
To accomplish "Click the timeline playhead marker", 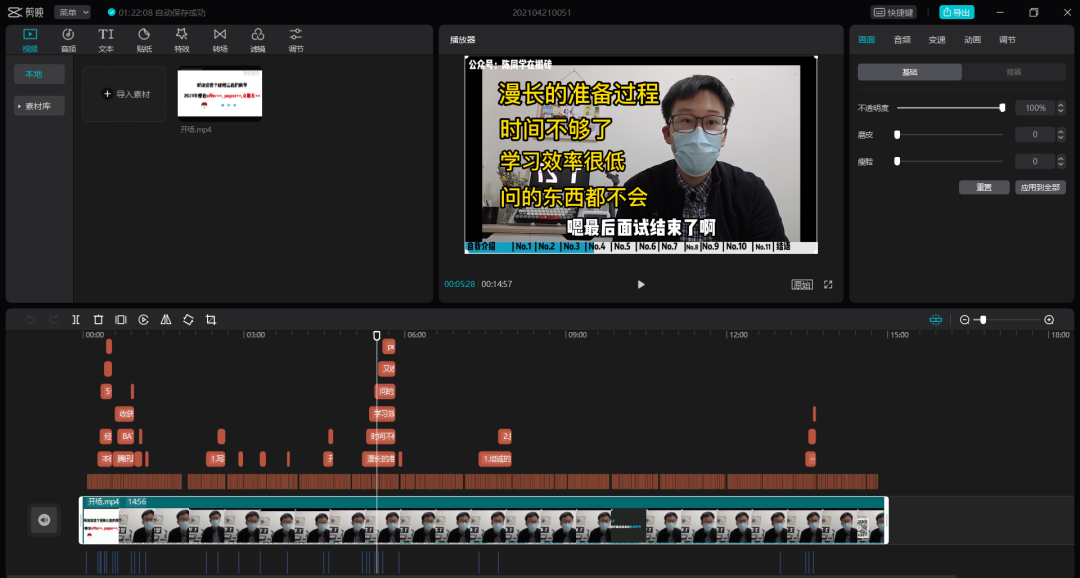I will [377, 336].
